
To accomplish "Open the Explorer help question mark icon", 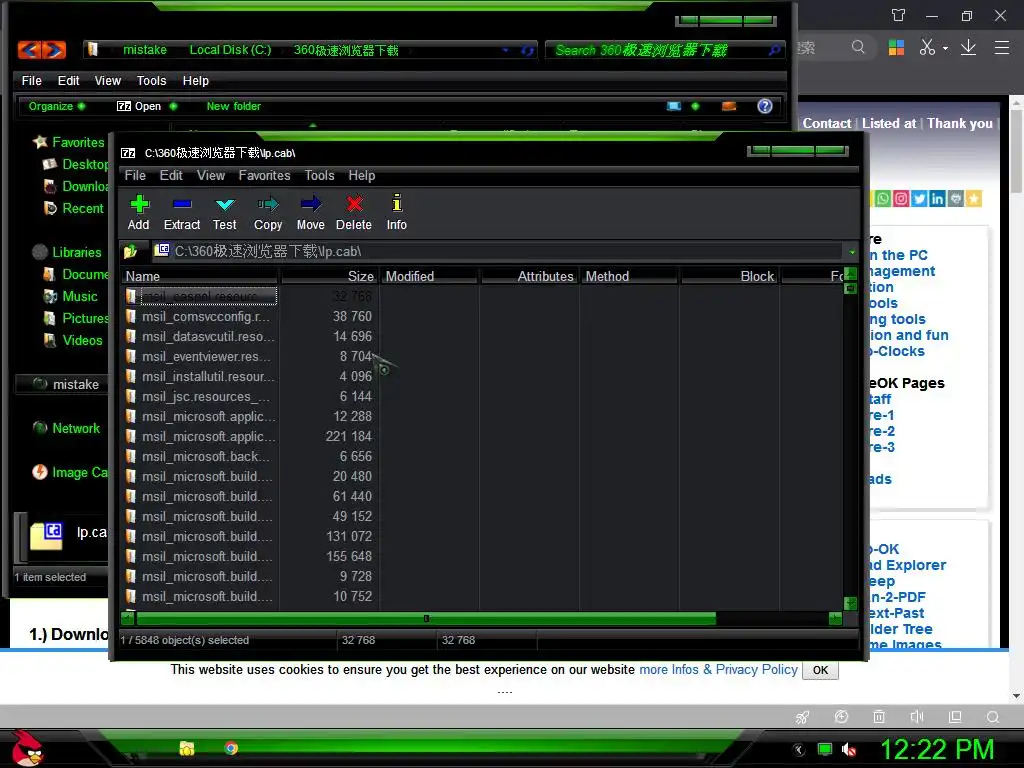I will [x=765, y=106].
